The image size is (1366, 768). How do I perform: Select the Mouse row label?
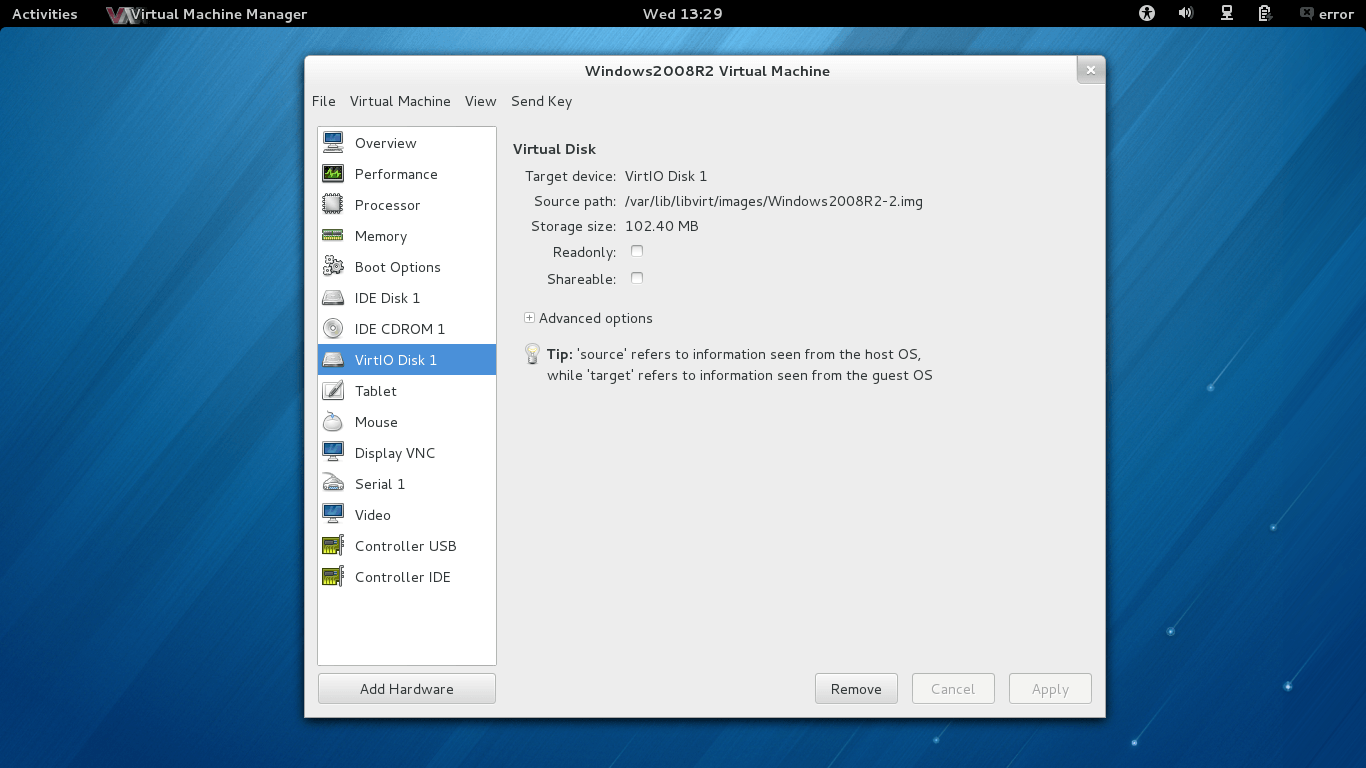pyautogui.click(x=376, y=422)
